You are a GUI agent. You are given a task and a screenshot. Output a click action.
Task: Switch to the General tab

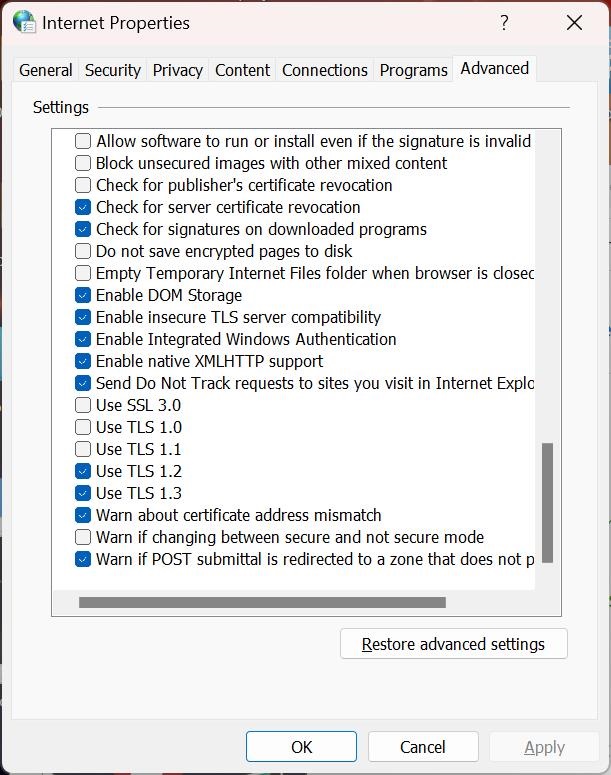point(46,70)
